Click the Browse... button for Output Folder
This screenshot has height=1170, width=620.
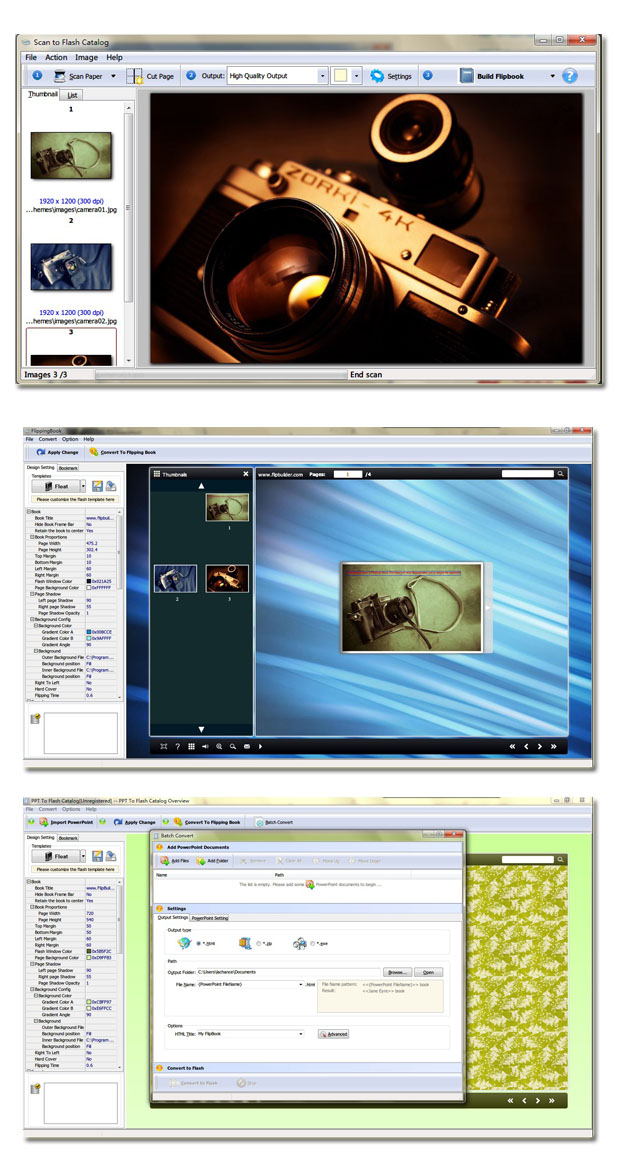(x=398, y=972)
